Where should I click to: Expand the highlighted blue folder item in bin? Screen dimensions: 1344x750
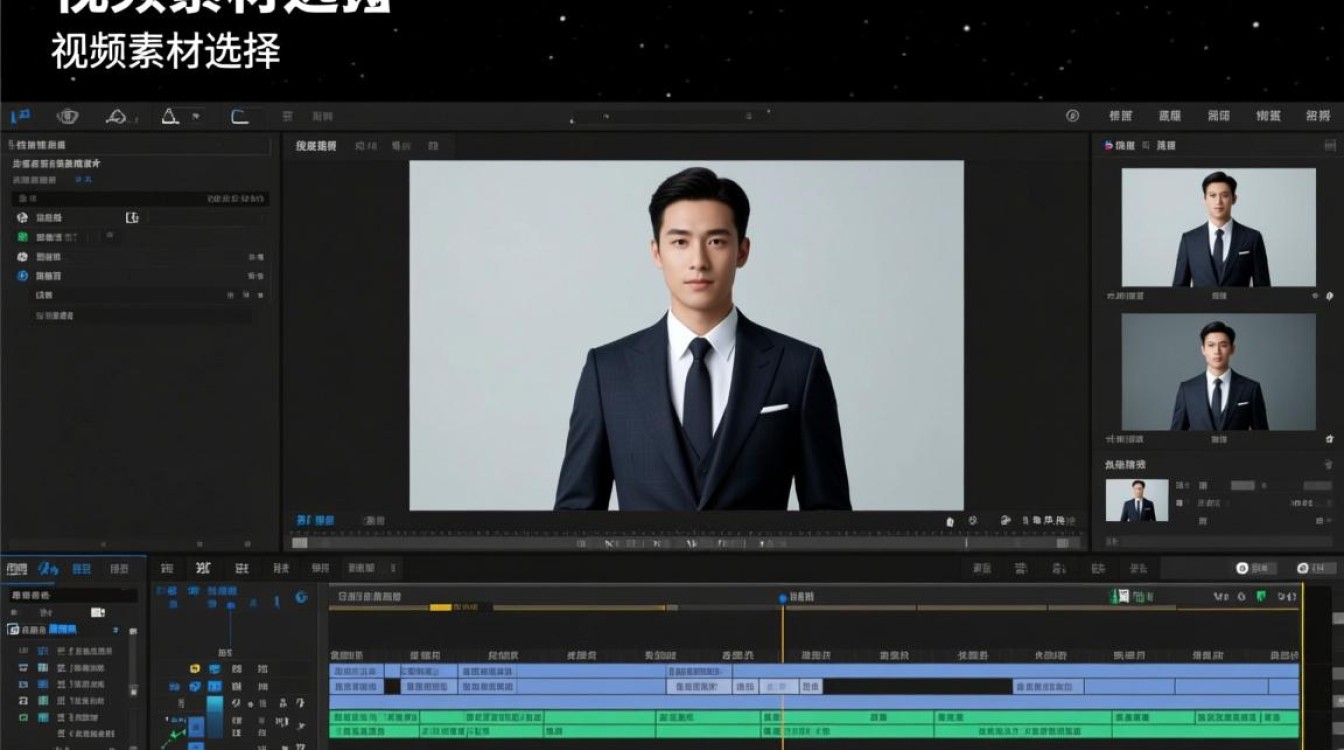[x=63, y=629]
